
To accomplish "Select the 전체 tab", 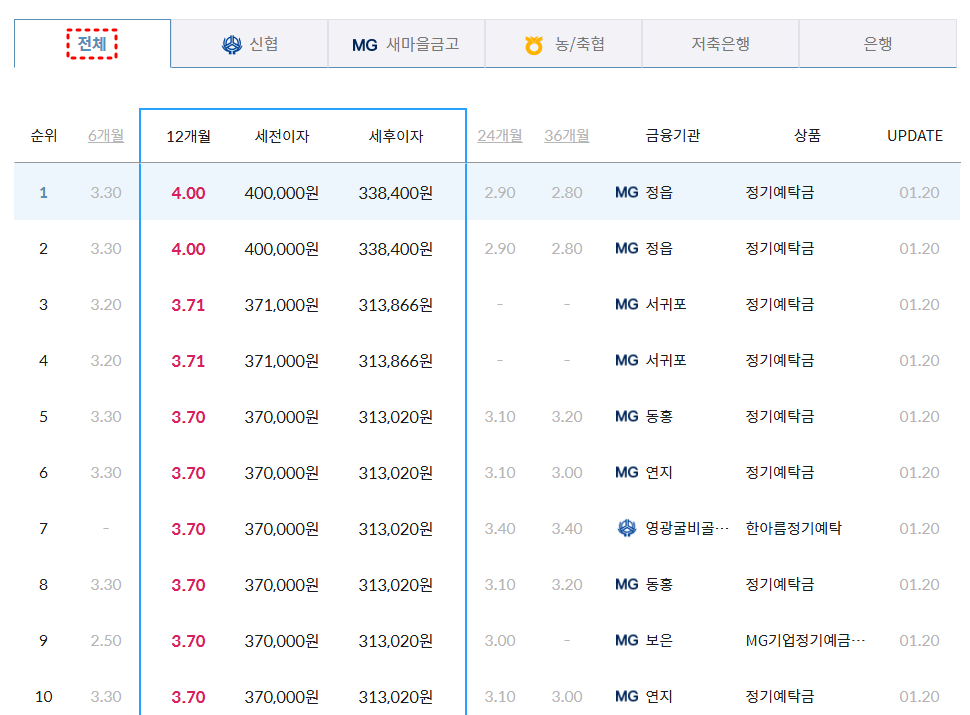I will 92,43.
